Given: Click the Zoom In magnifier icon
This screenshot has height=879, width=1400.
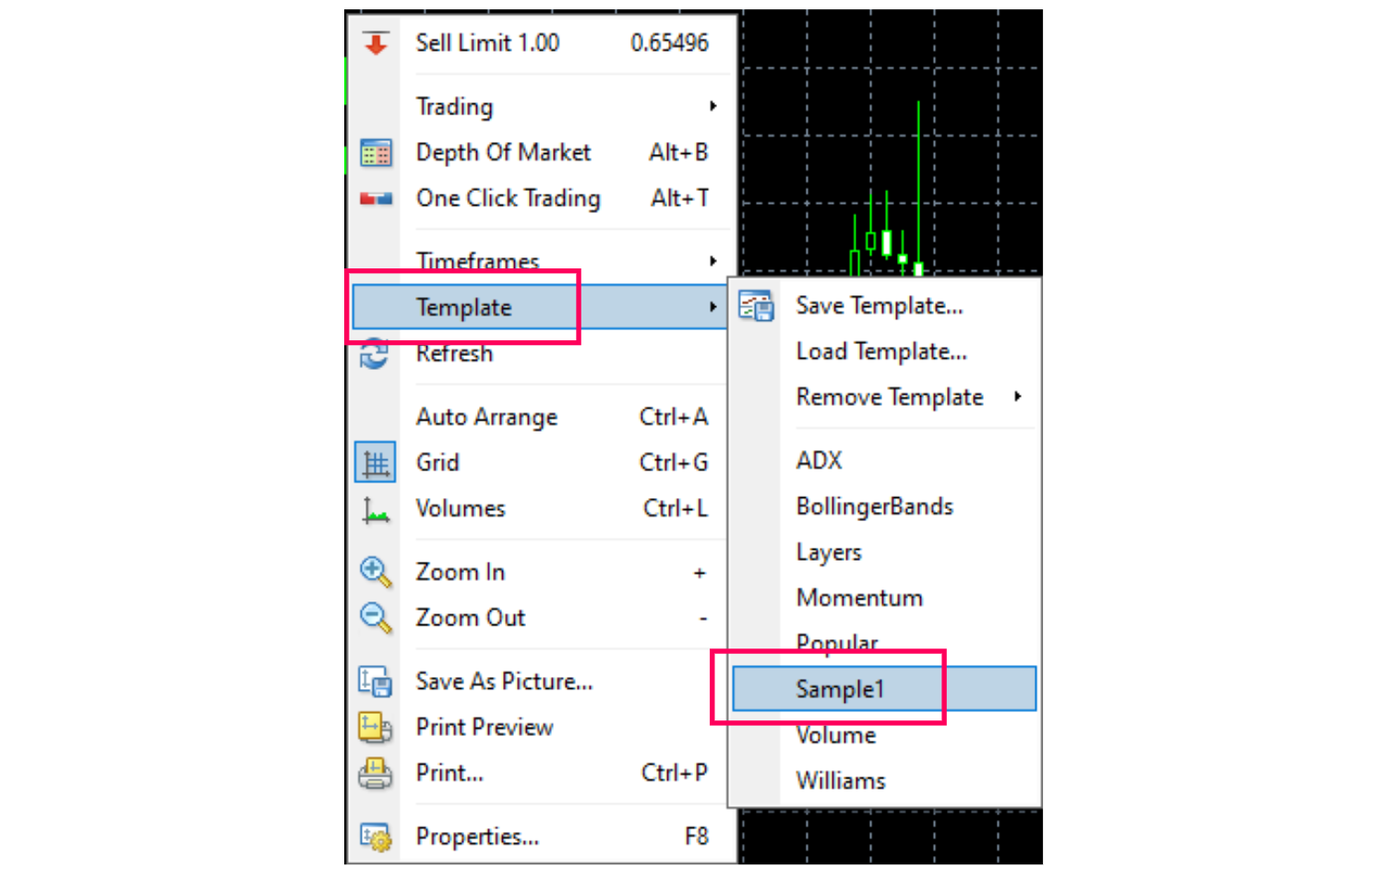Looking at the screenshot, I should pos(376,572).
